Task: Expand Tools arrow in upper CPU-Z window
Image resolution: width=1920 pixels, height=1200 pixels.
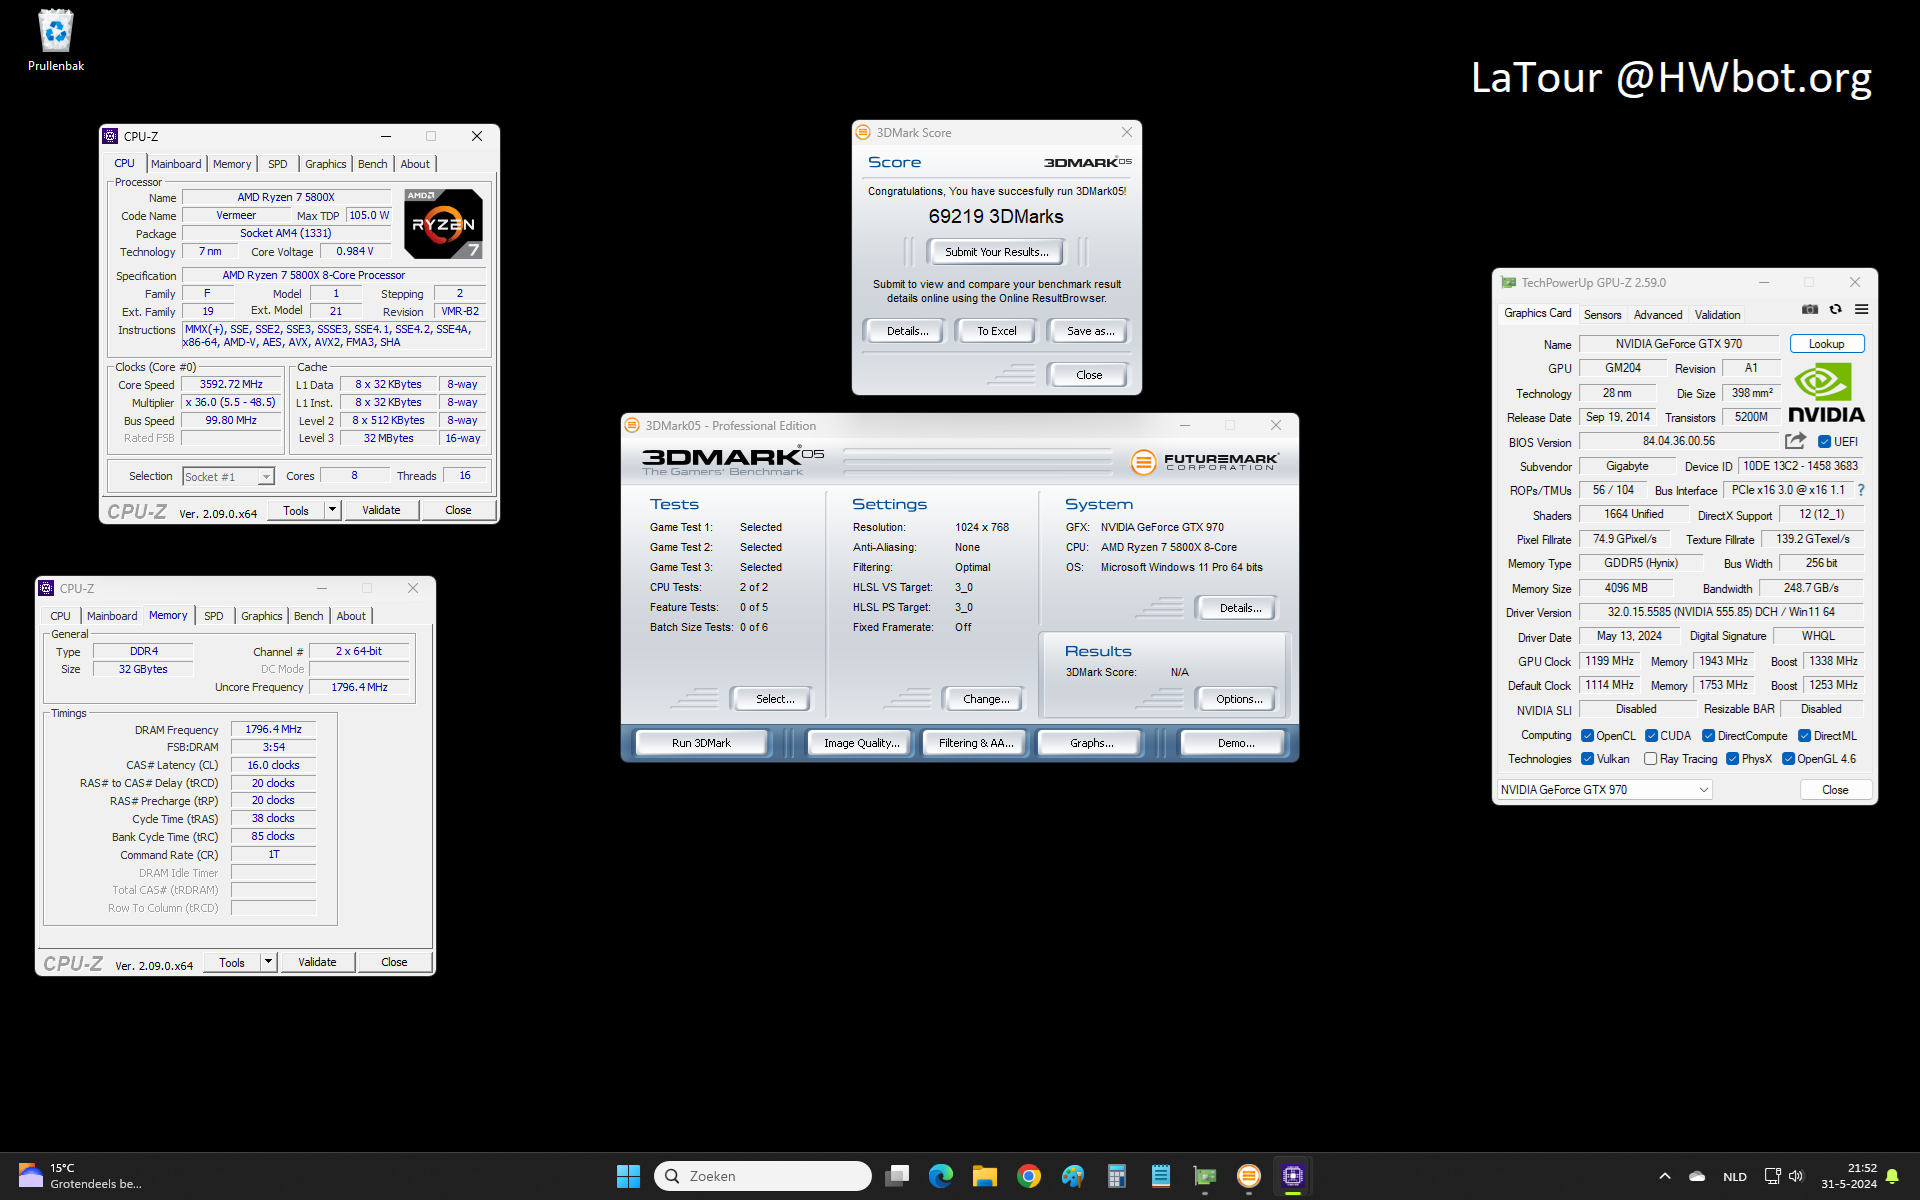Action: [332, 510]
